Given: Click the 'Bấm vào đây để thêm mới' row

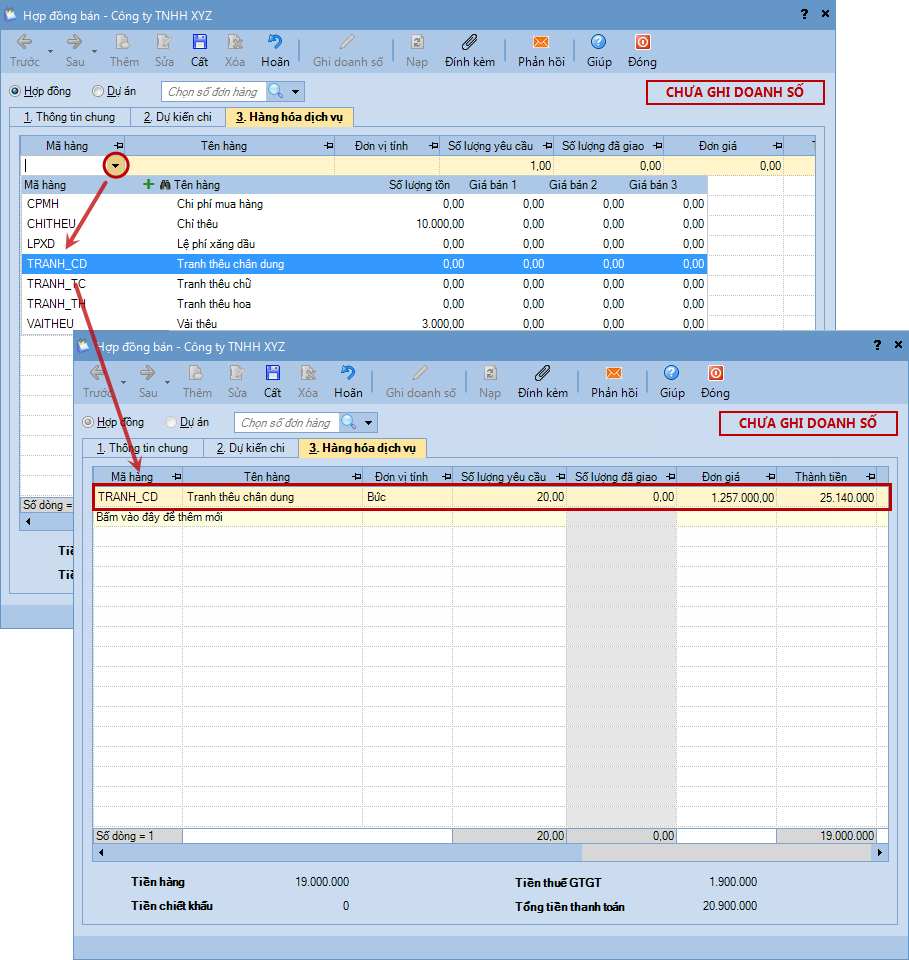Looking at the screenshot, I should 160,518.
